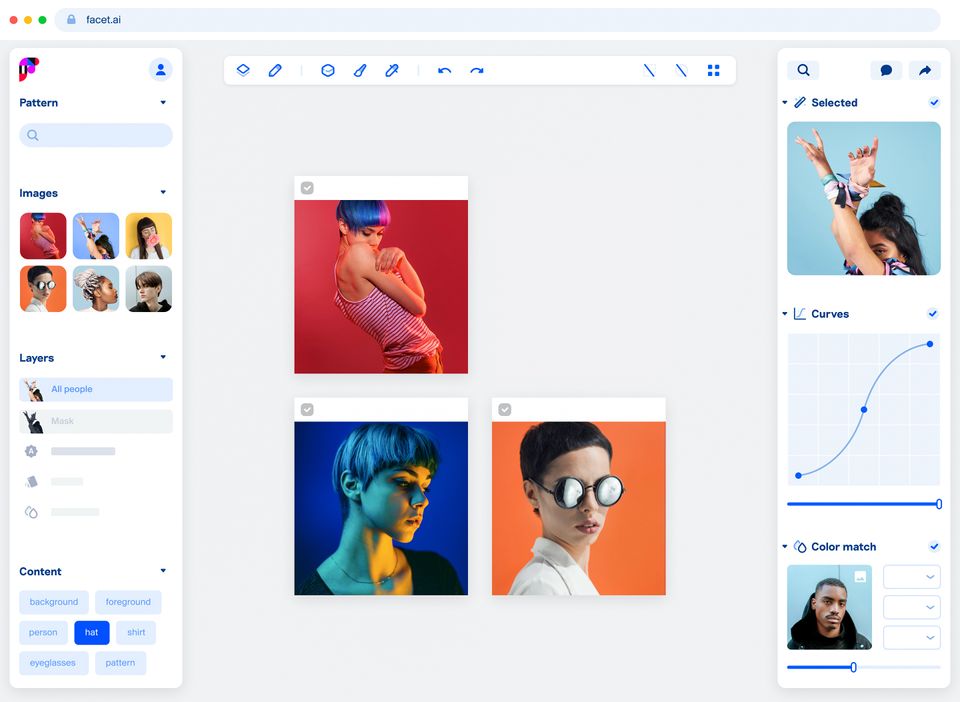This screenshot has height=702, width=960.
Task: Click image icon on Color match photo
Action: tap(860, 577)
